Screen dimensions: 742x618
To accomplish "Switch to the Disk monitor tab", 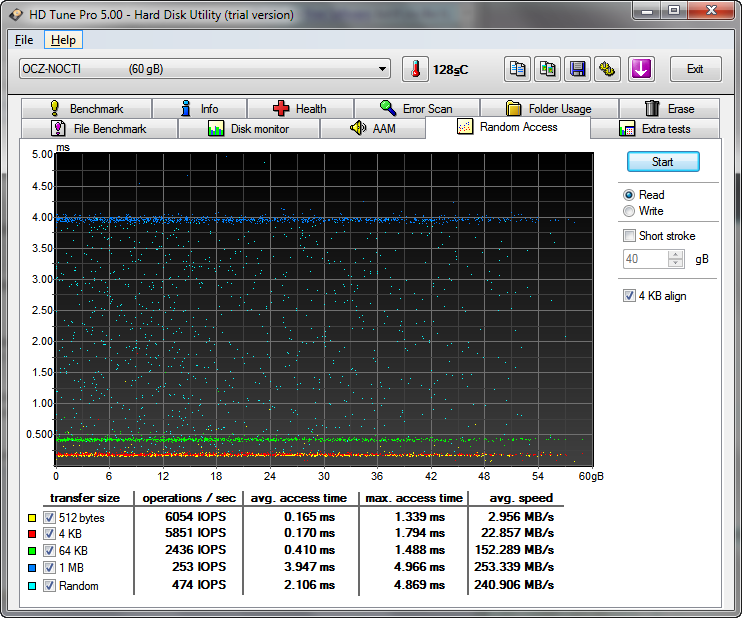I will point(249,129).
